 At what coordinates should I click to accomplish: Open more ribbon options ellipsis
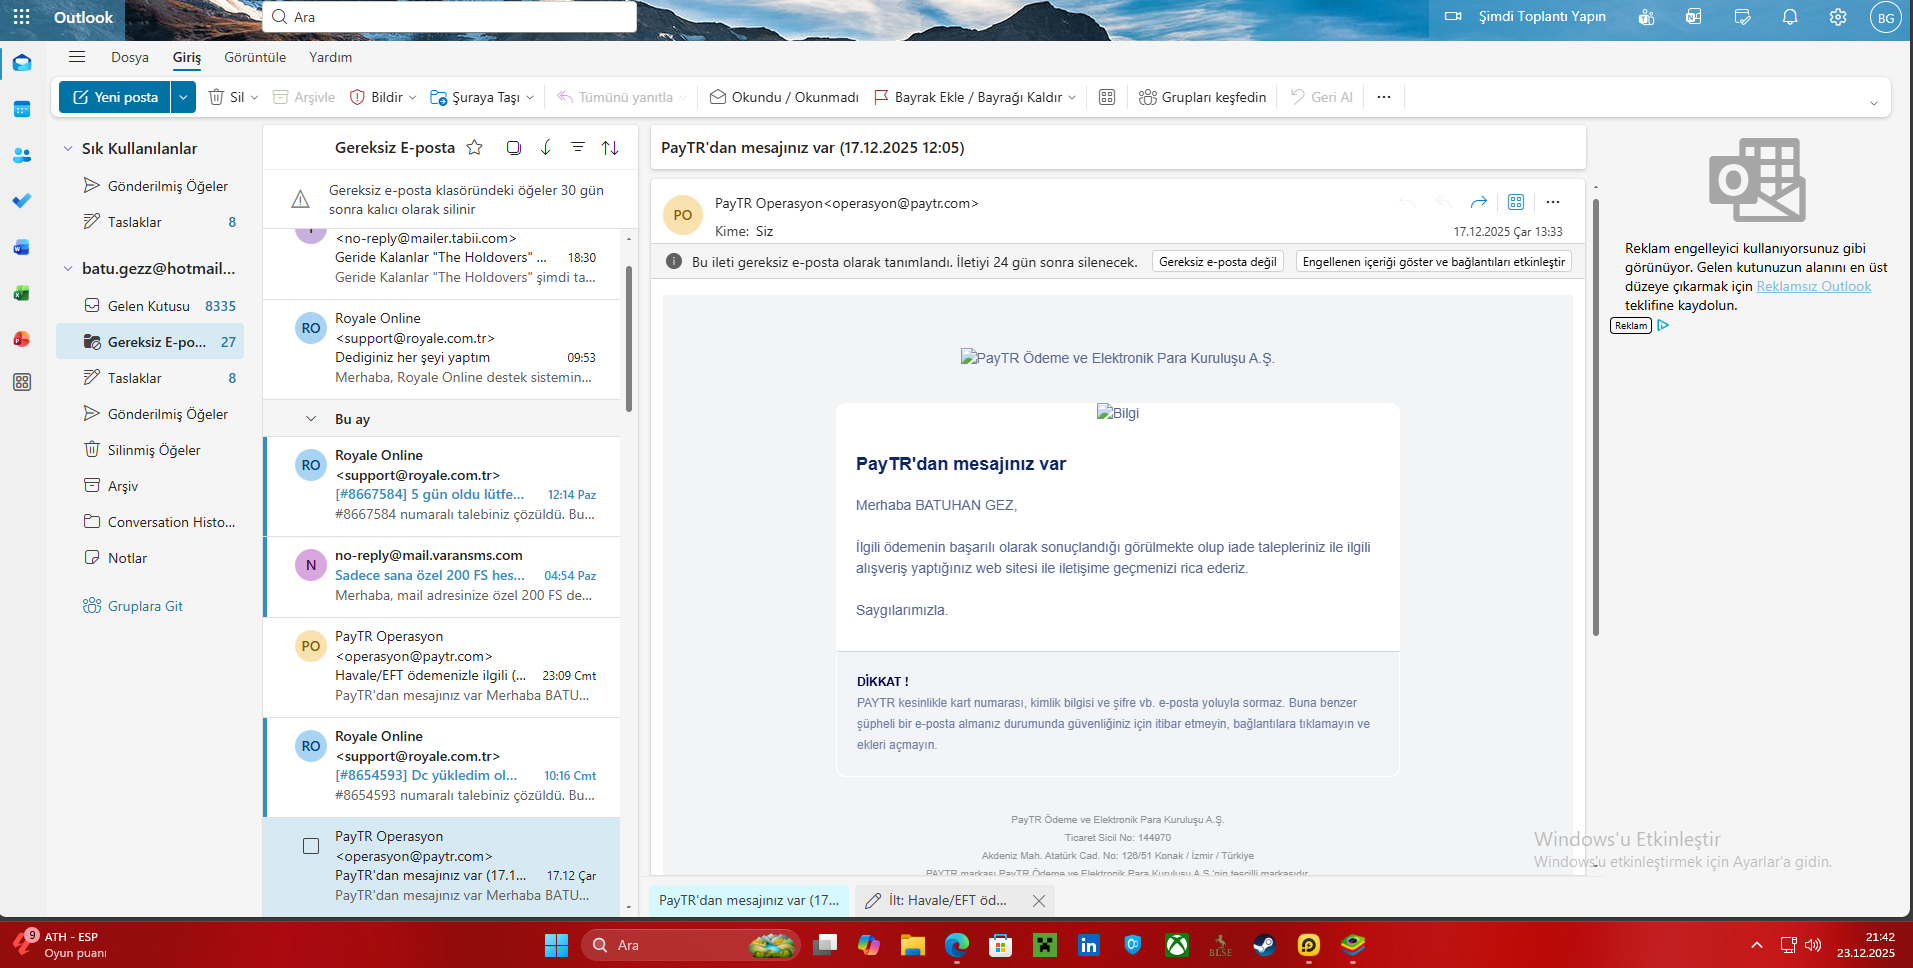point(1384,97)
